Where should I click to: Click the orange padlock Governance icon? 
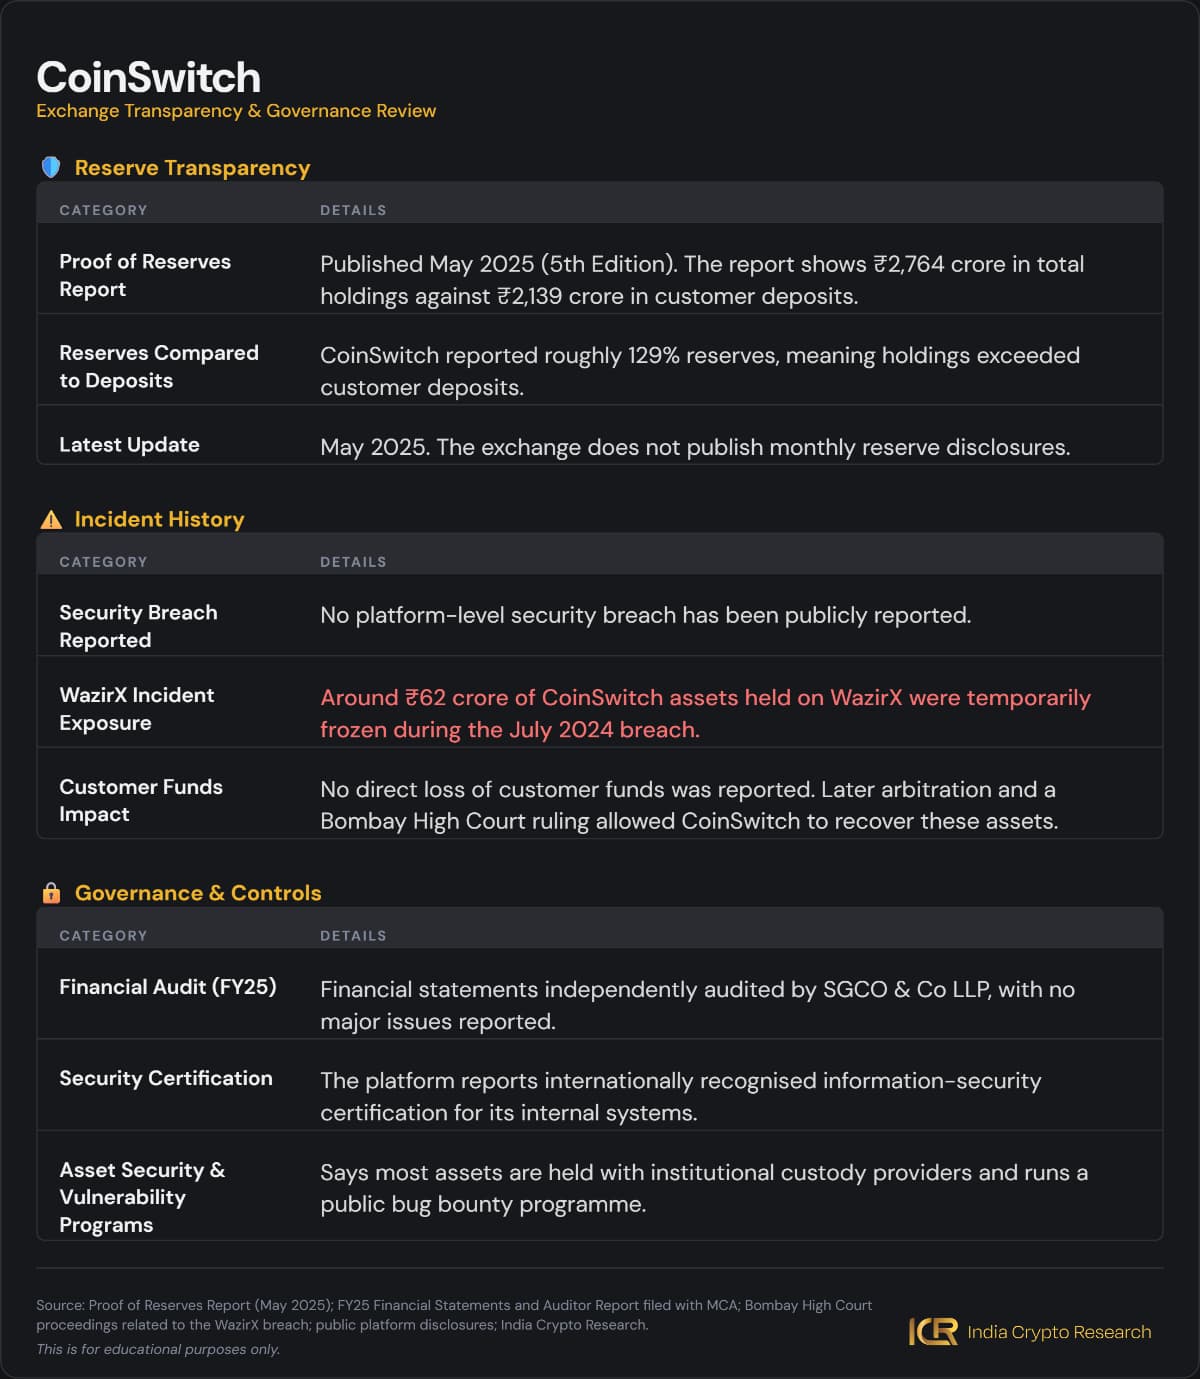point(51,893)
